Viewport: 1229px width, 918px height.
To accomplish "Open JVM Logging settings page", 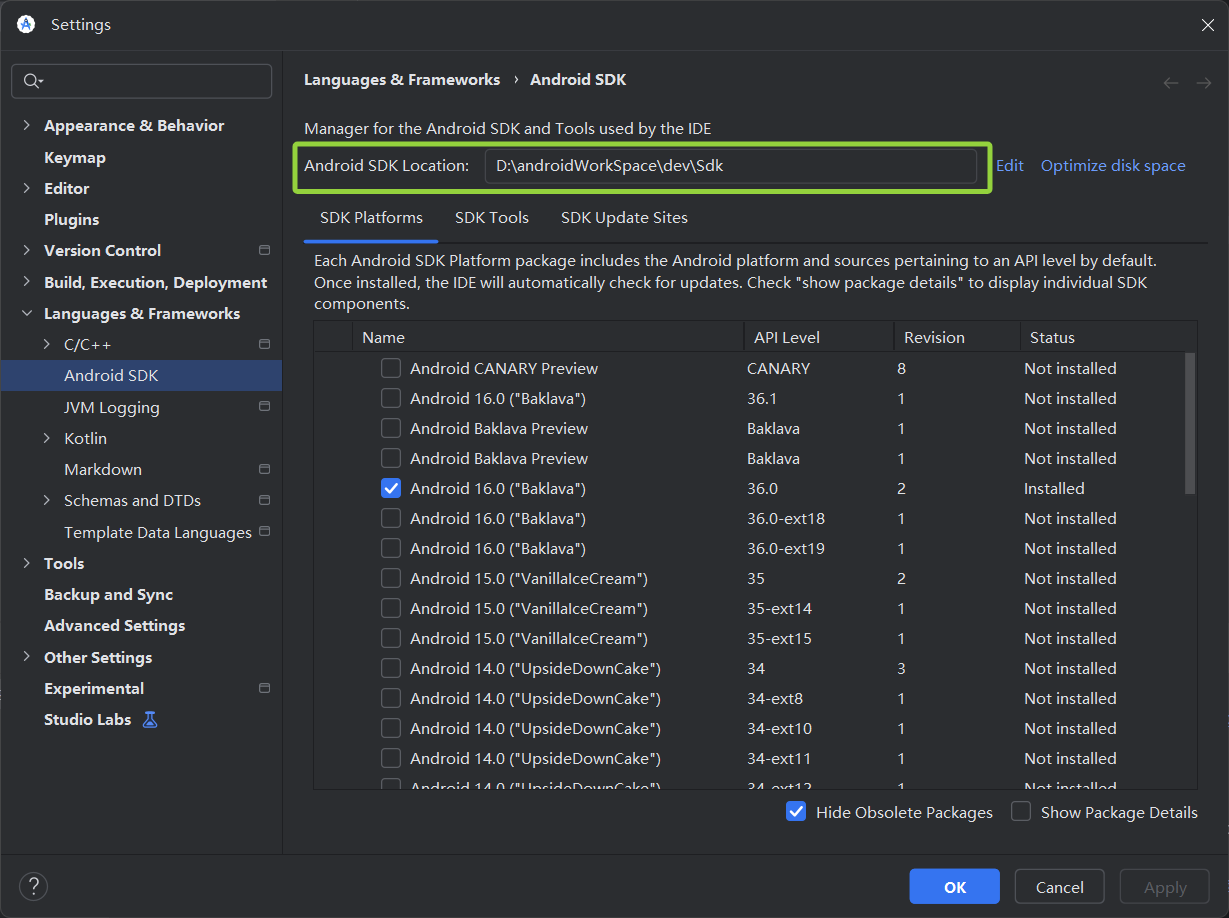I will click(x=112, y=407).
